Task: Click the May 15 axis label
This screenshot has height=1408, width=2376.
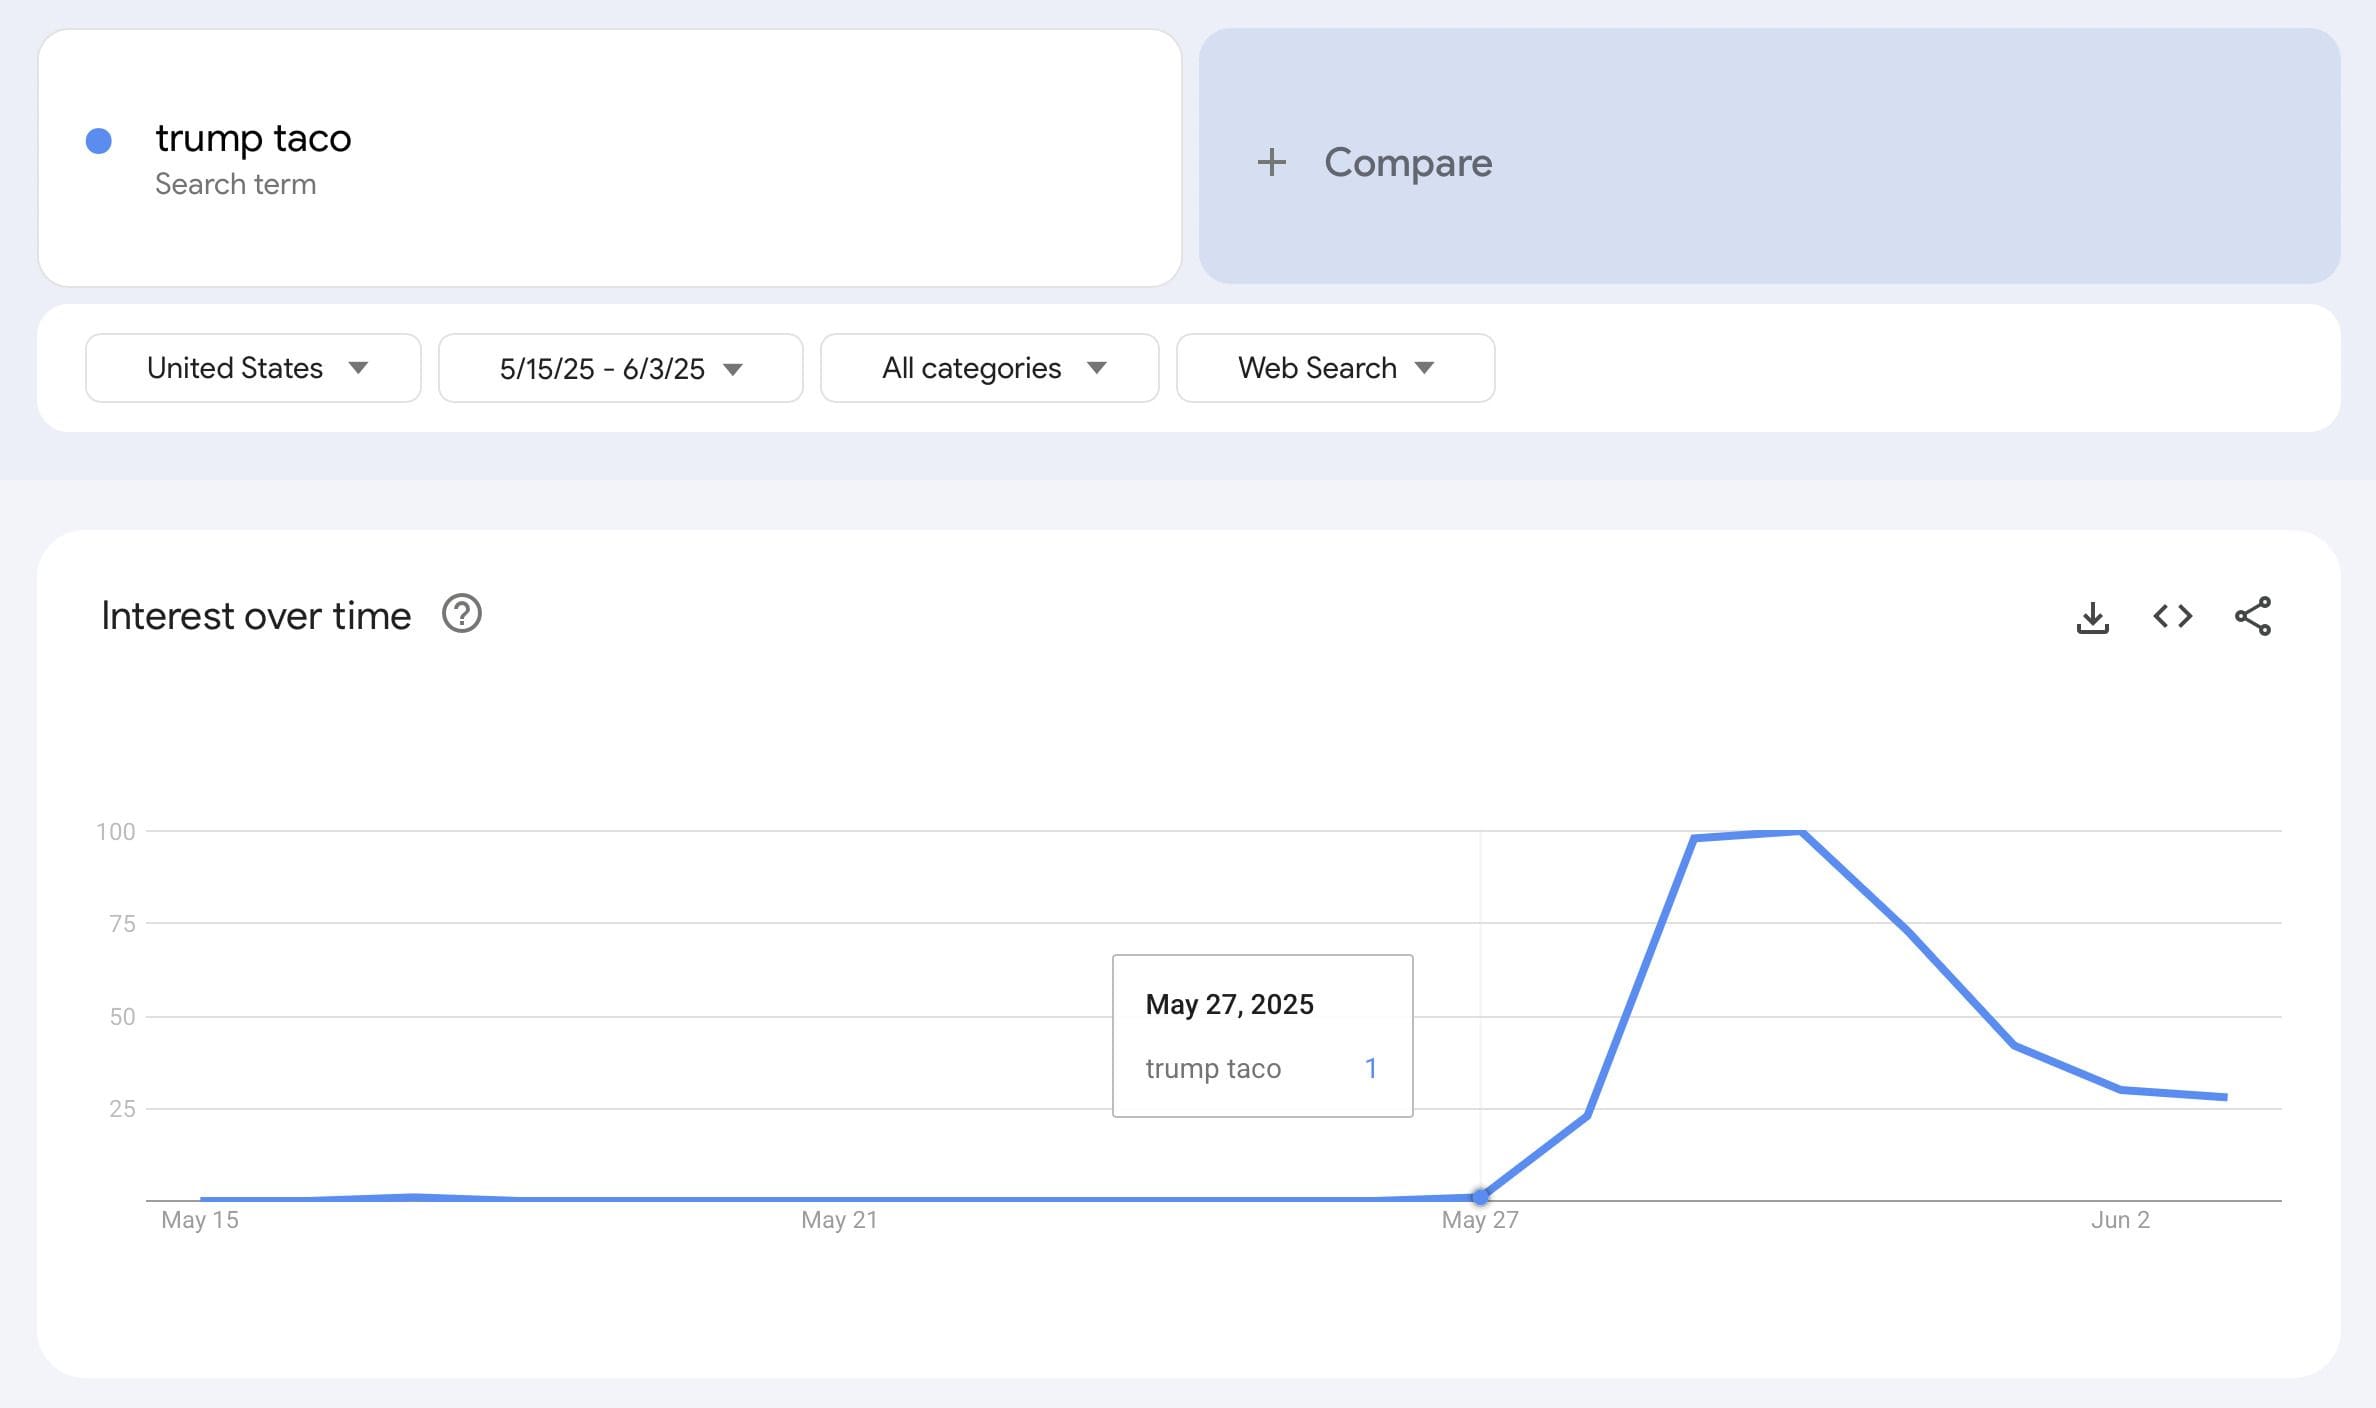Action: 200,1220
